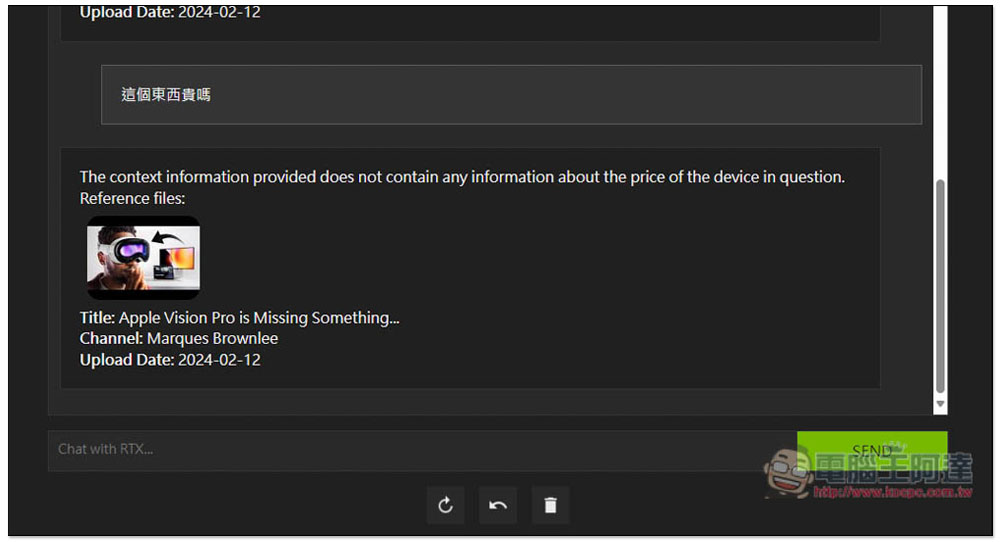Click the Upload Date line at the top
Image resolution: width=1000 pixels, height=542 pixels.
click(170, 12)
